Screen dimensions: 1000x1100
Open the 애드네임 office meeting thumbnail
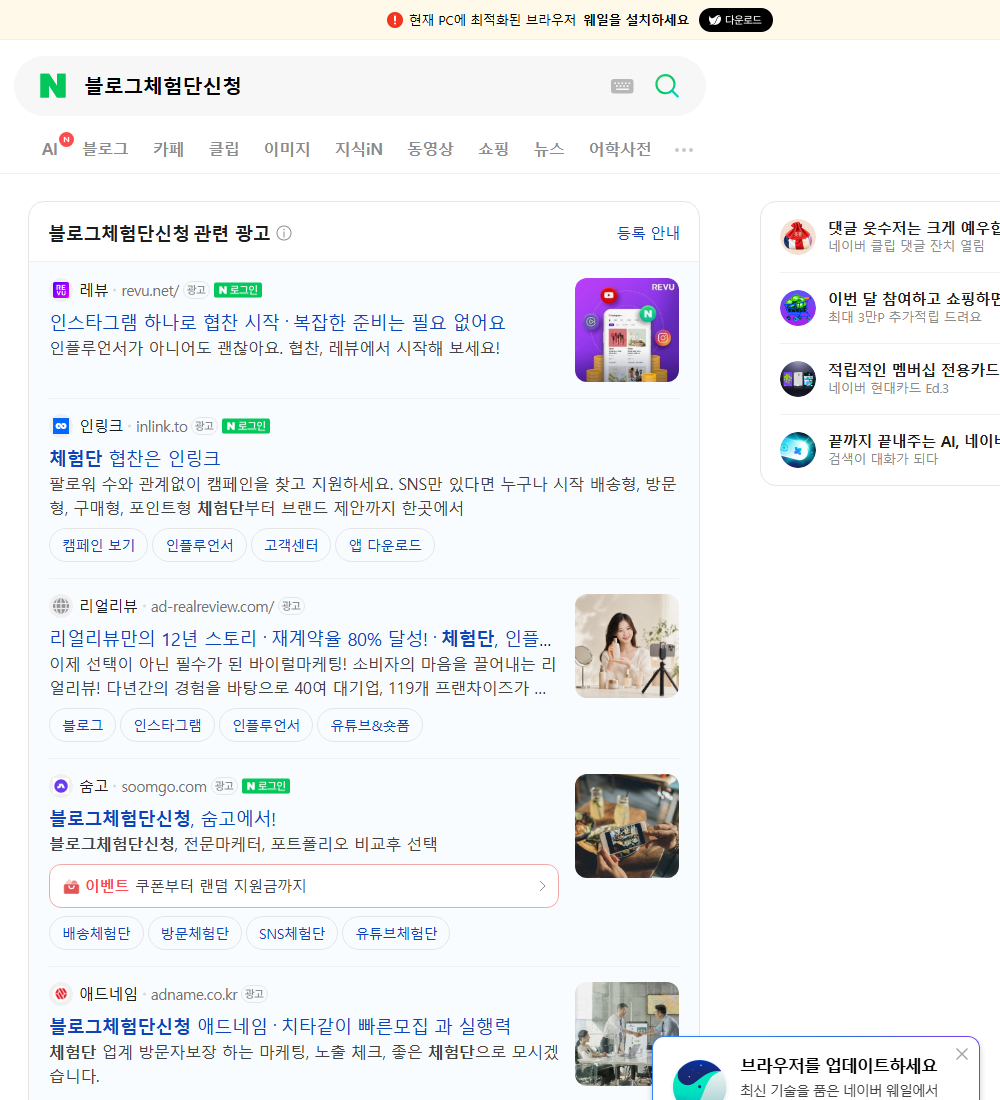pos(627,1033)
